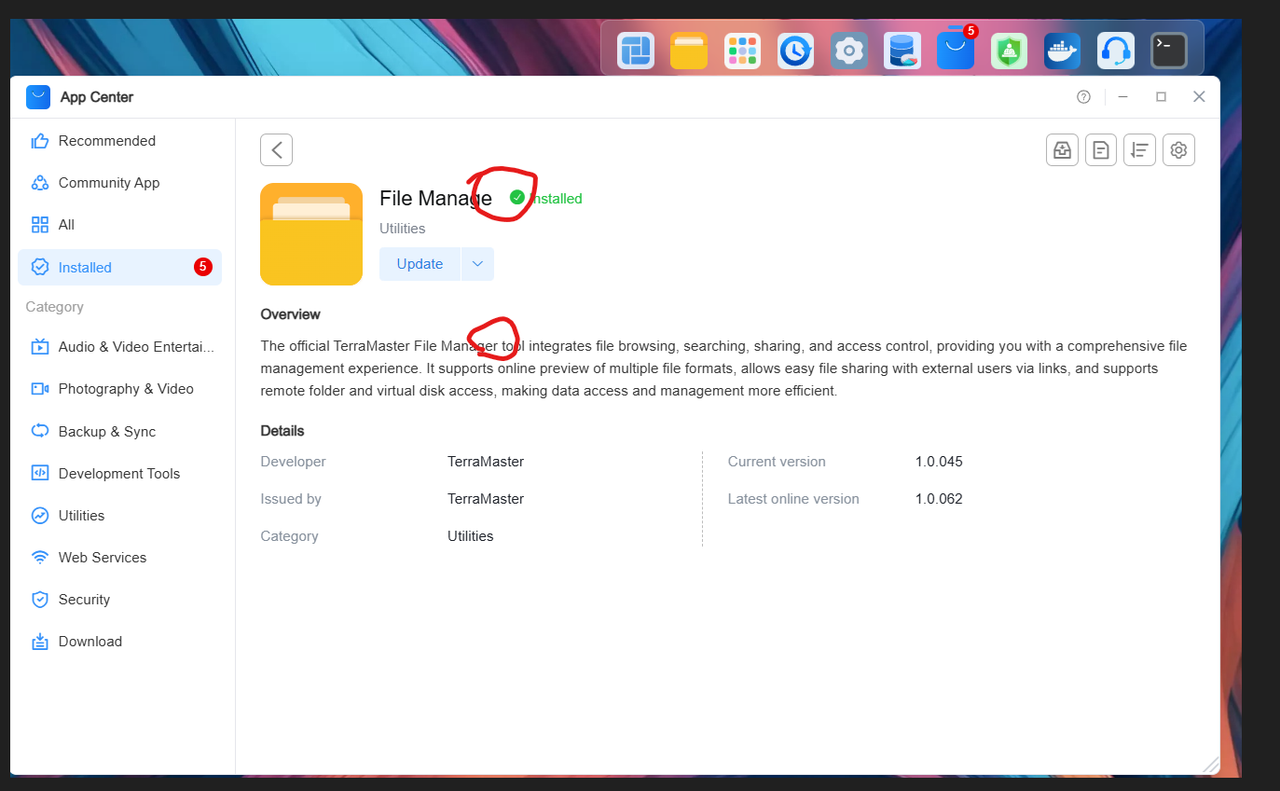Click the Latest online version label
The height and width of the screenshot is (791, 1280).
coord(794,499)
